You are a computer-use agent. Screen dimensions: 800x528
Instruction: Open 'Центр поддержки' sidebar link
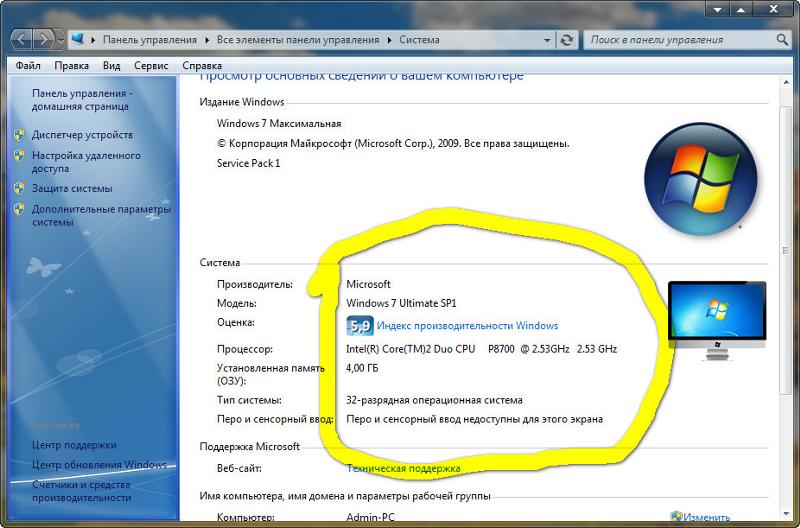[x=74, y=445]
